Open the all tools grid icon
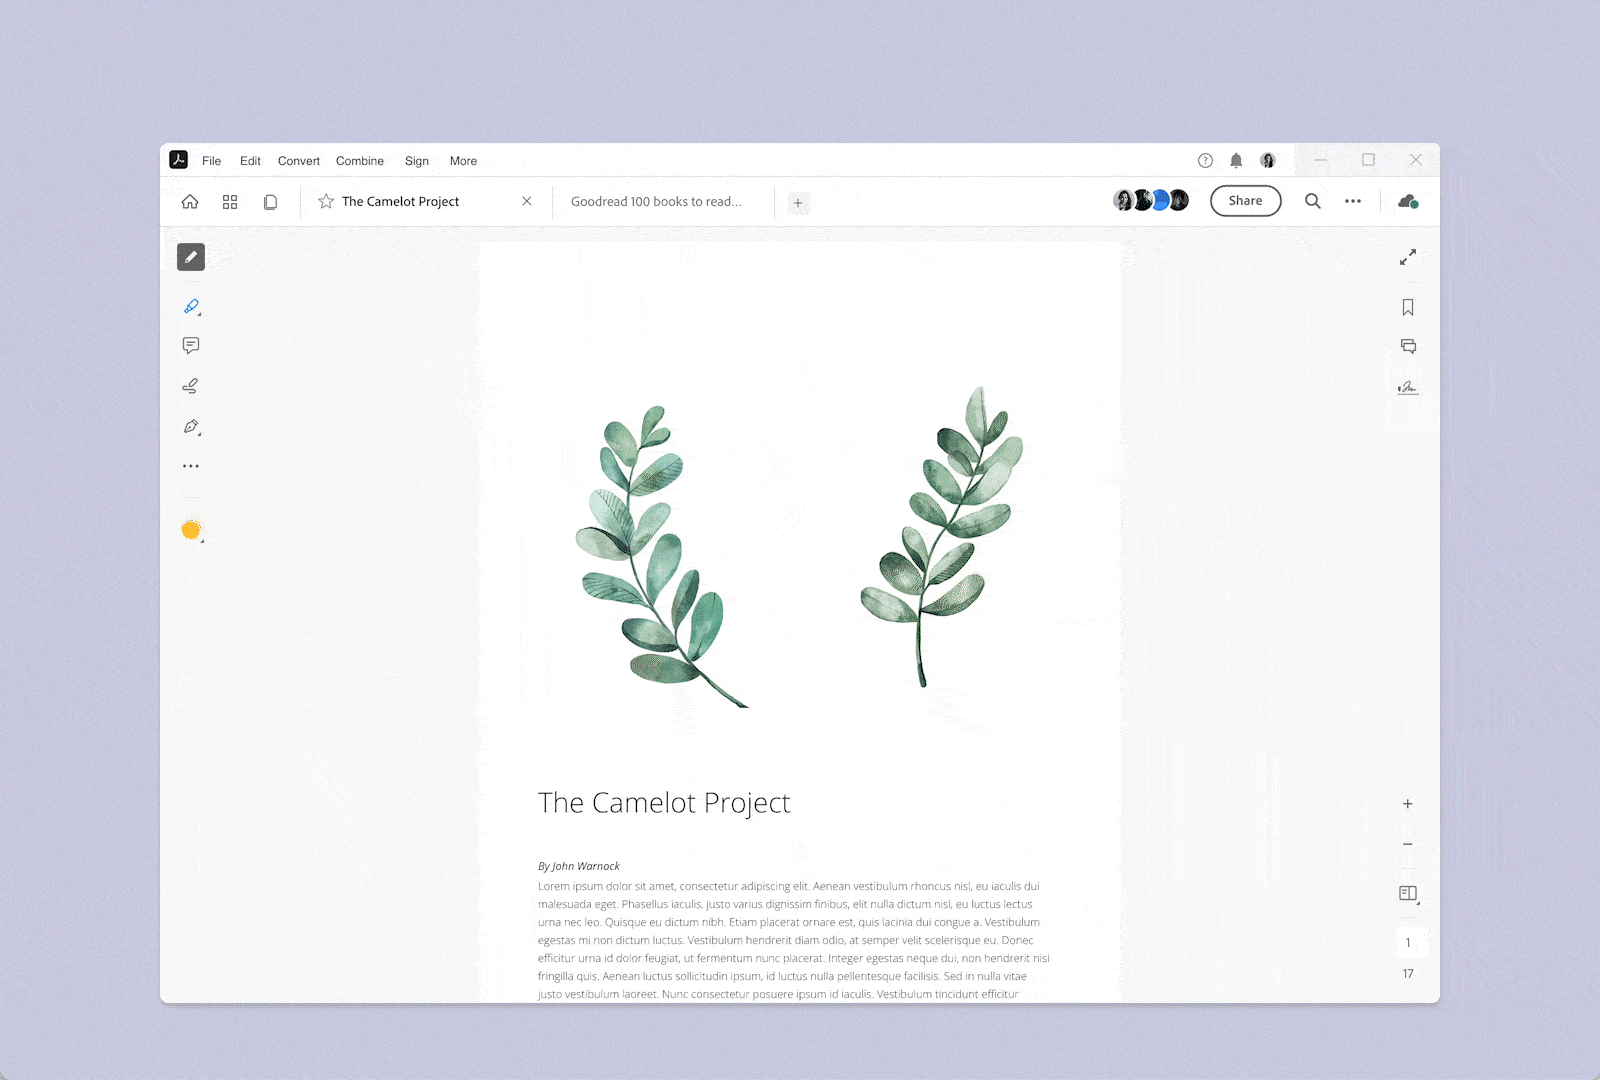 coord(230,202)
